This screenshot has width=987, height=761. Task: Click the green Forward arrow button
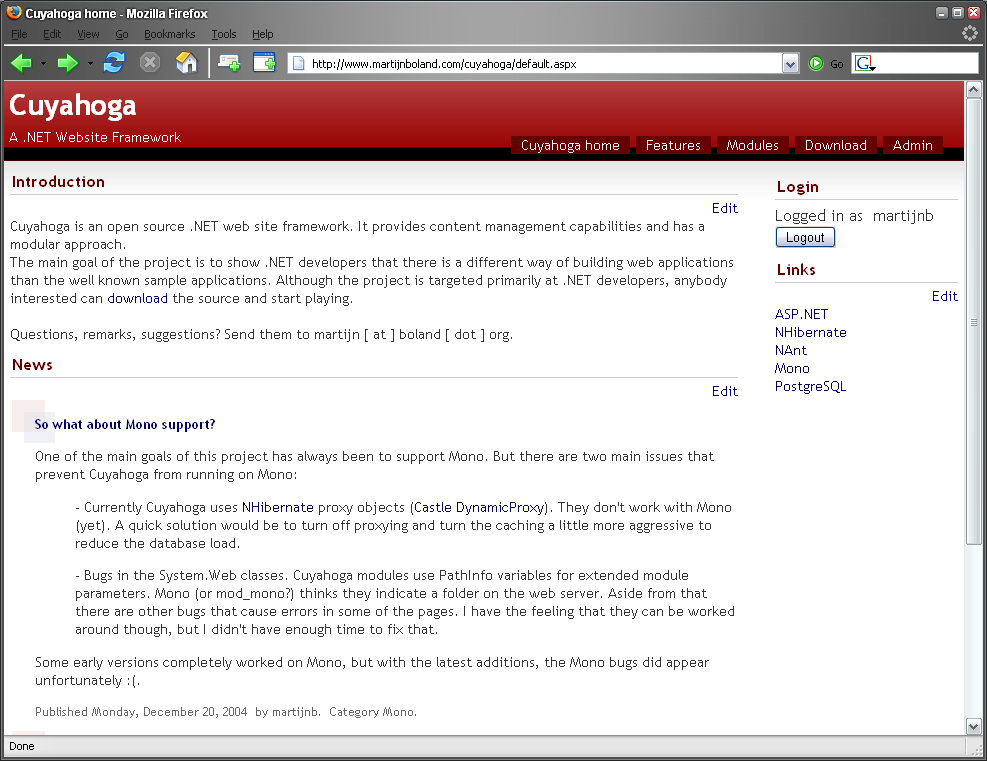pyautogui.click(x=67, y=63)
